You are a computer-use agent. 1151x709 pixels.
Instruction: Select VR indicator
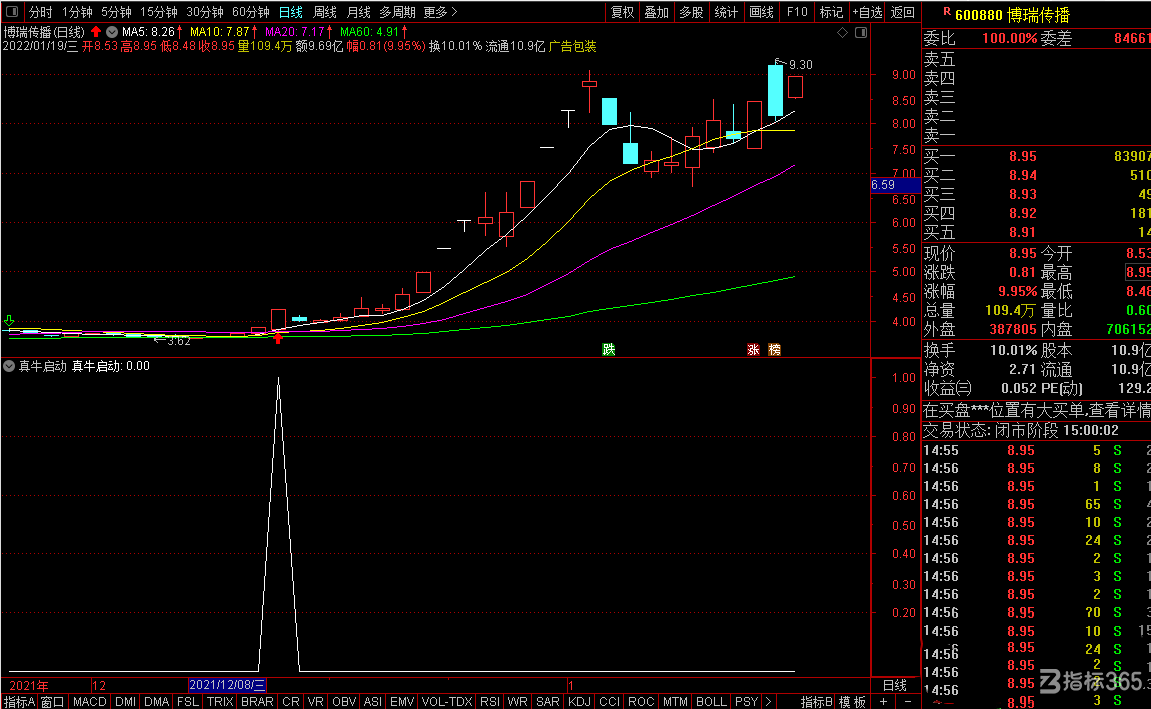point(316,702)
